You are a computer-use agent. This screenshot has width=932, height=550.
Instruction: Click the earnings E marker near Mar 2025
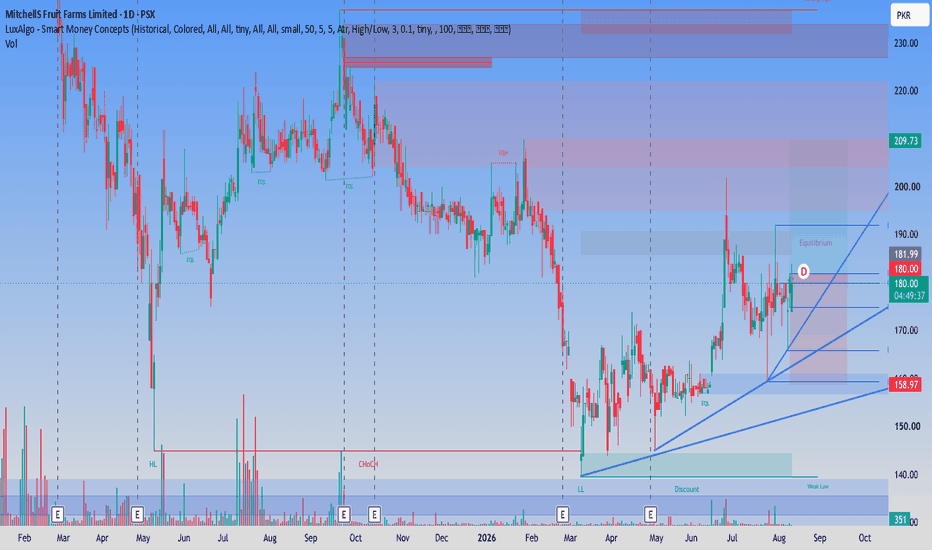pos(58,514)
